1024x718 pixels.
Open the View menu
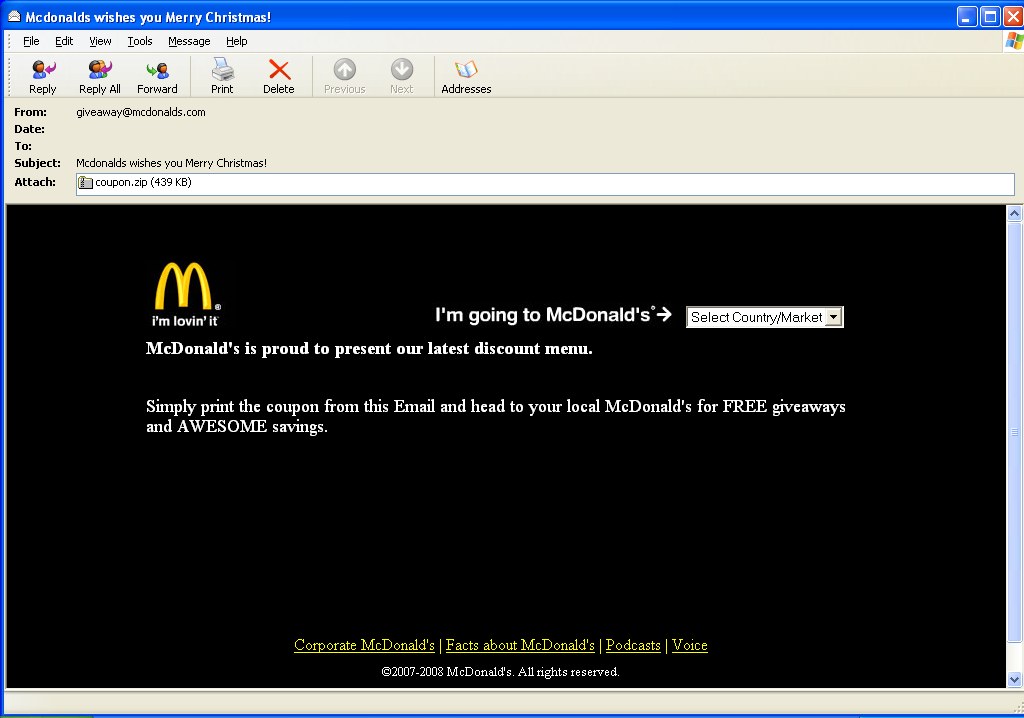click(100, 41)
